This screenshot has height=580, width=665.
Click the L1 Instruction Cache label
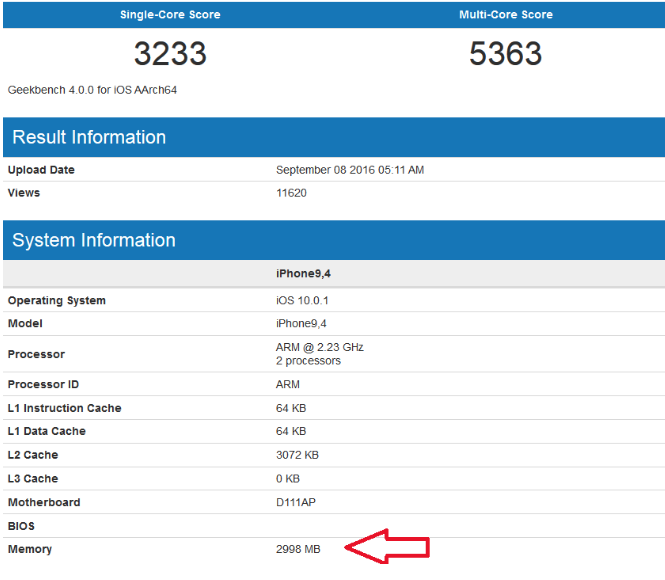64,408
